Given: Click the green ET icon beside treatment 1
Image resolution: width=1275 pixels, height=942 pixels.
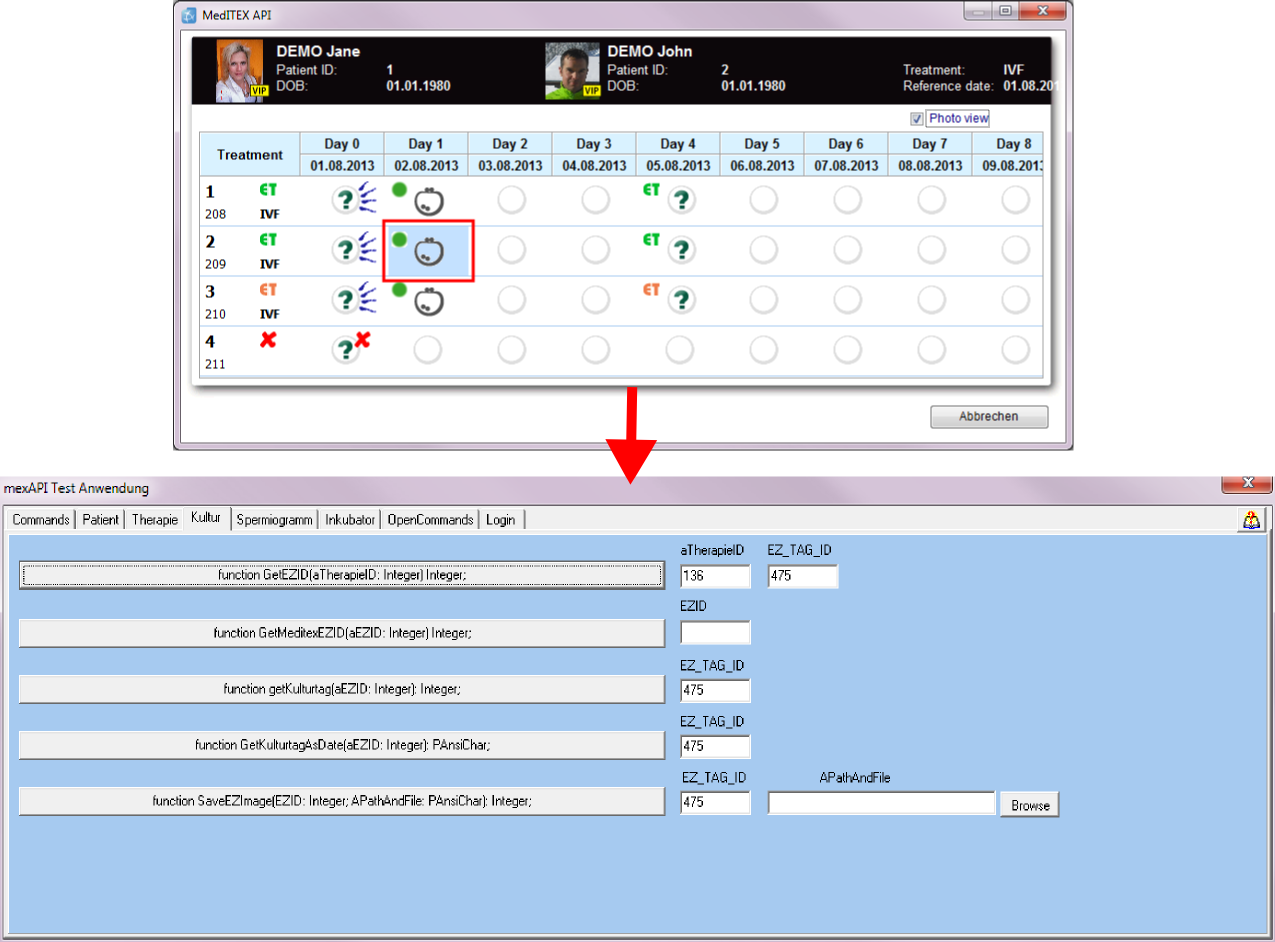Looking at the screenshot, I should tap(268, 190).
